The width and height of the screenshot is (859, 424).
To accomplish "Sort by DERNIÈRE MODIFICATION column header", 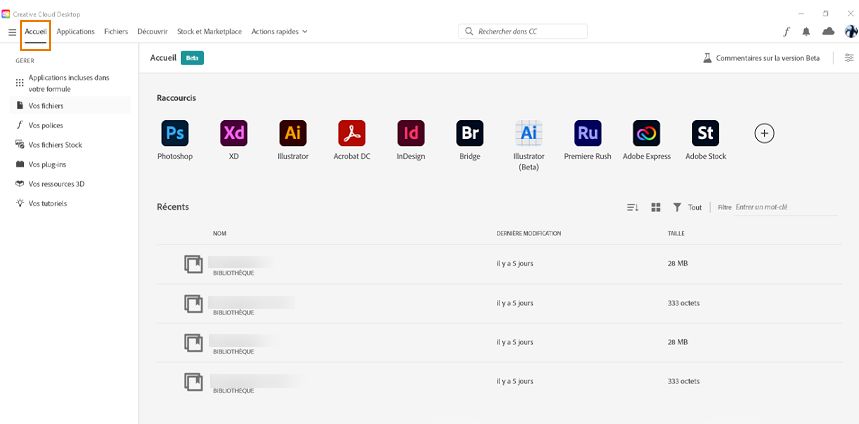I will [529, 233].
